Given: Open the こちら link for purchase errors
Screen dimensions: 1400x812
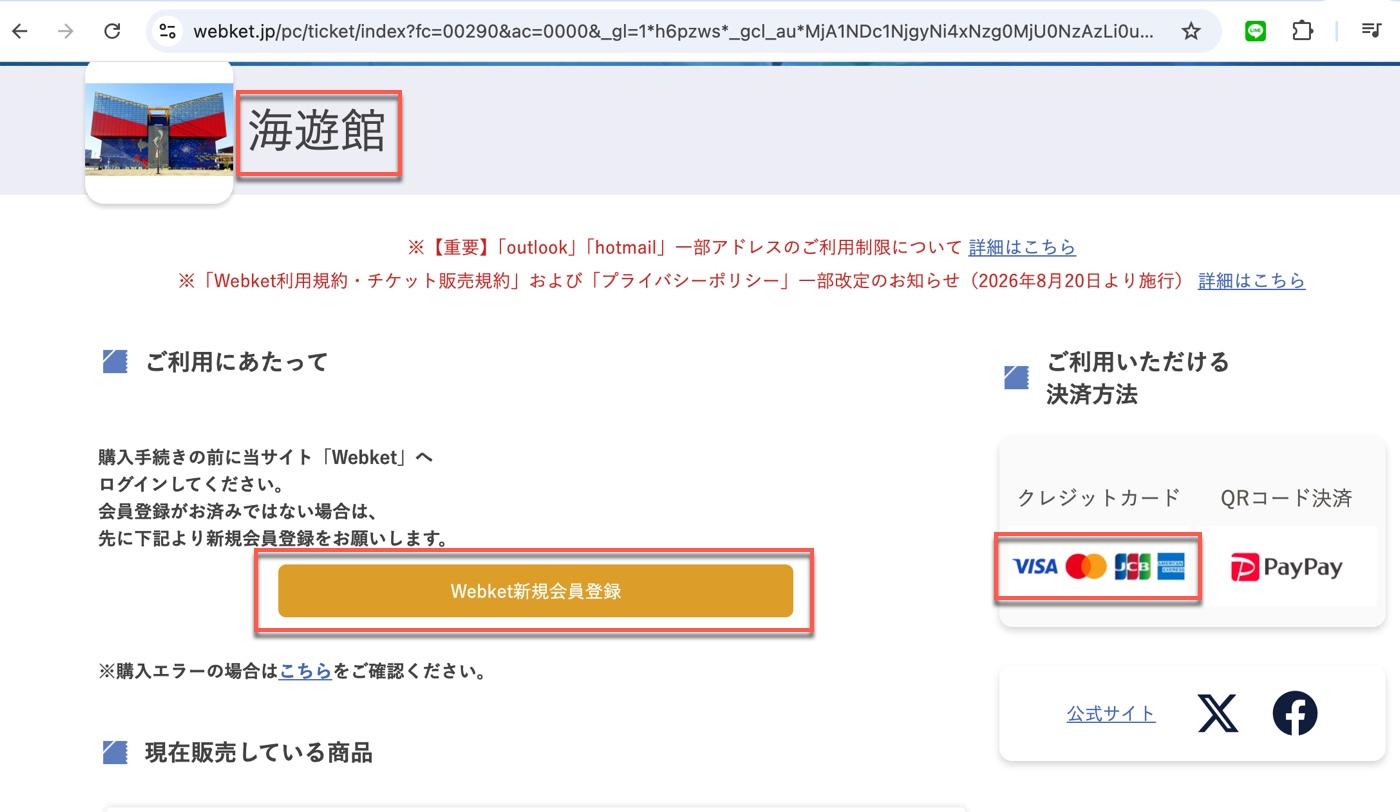Looking at the screenshot, I should click(x=305, y=671).
